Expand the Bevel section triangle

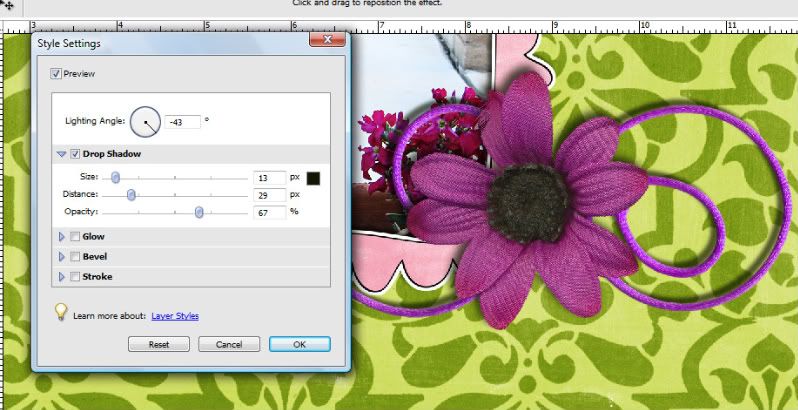pyautogui.click(x=62, y=257)
